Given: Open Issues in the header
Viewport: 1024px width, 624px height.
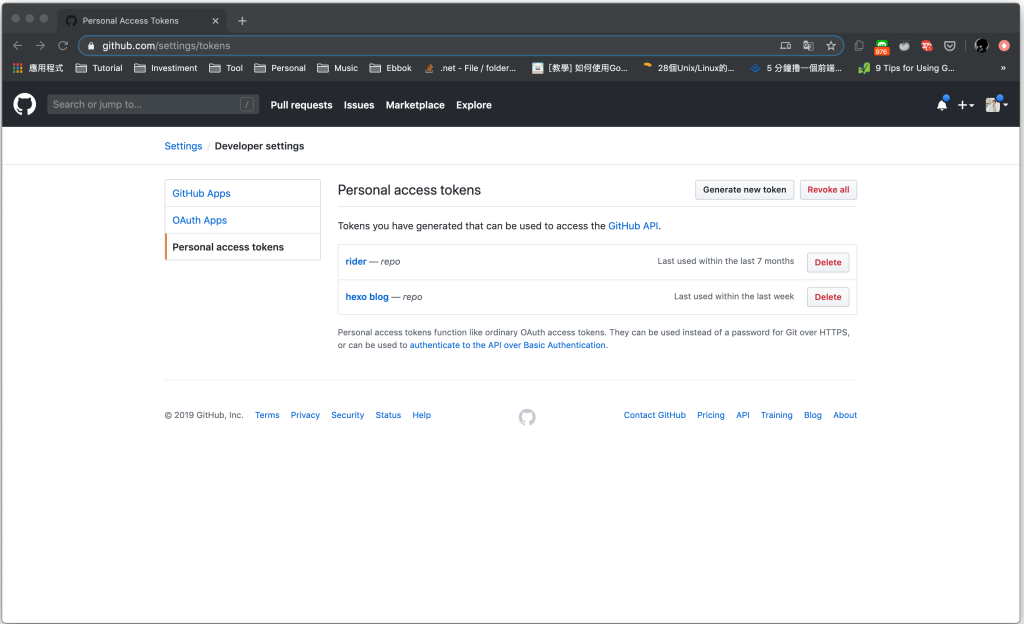Looking at the screenshot, I should click(359, 105).
